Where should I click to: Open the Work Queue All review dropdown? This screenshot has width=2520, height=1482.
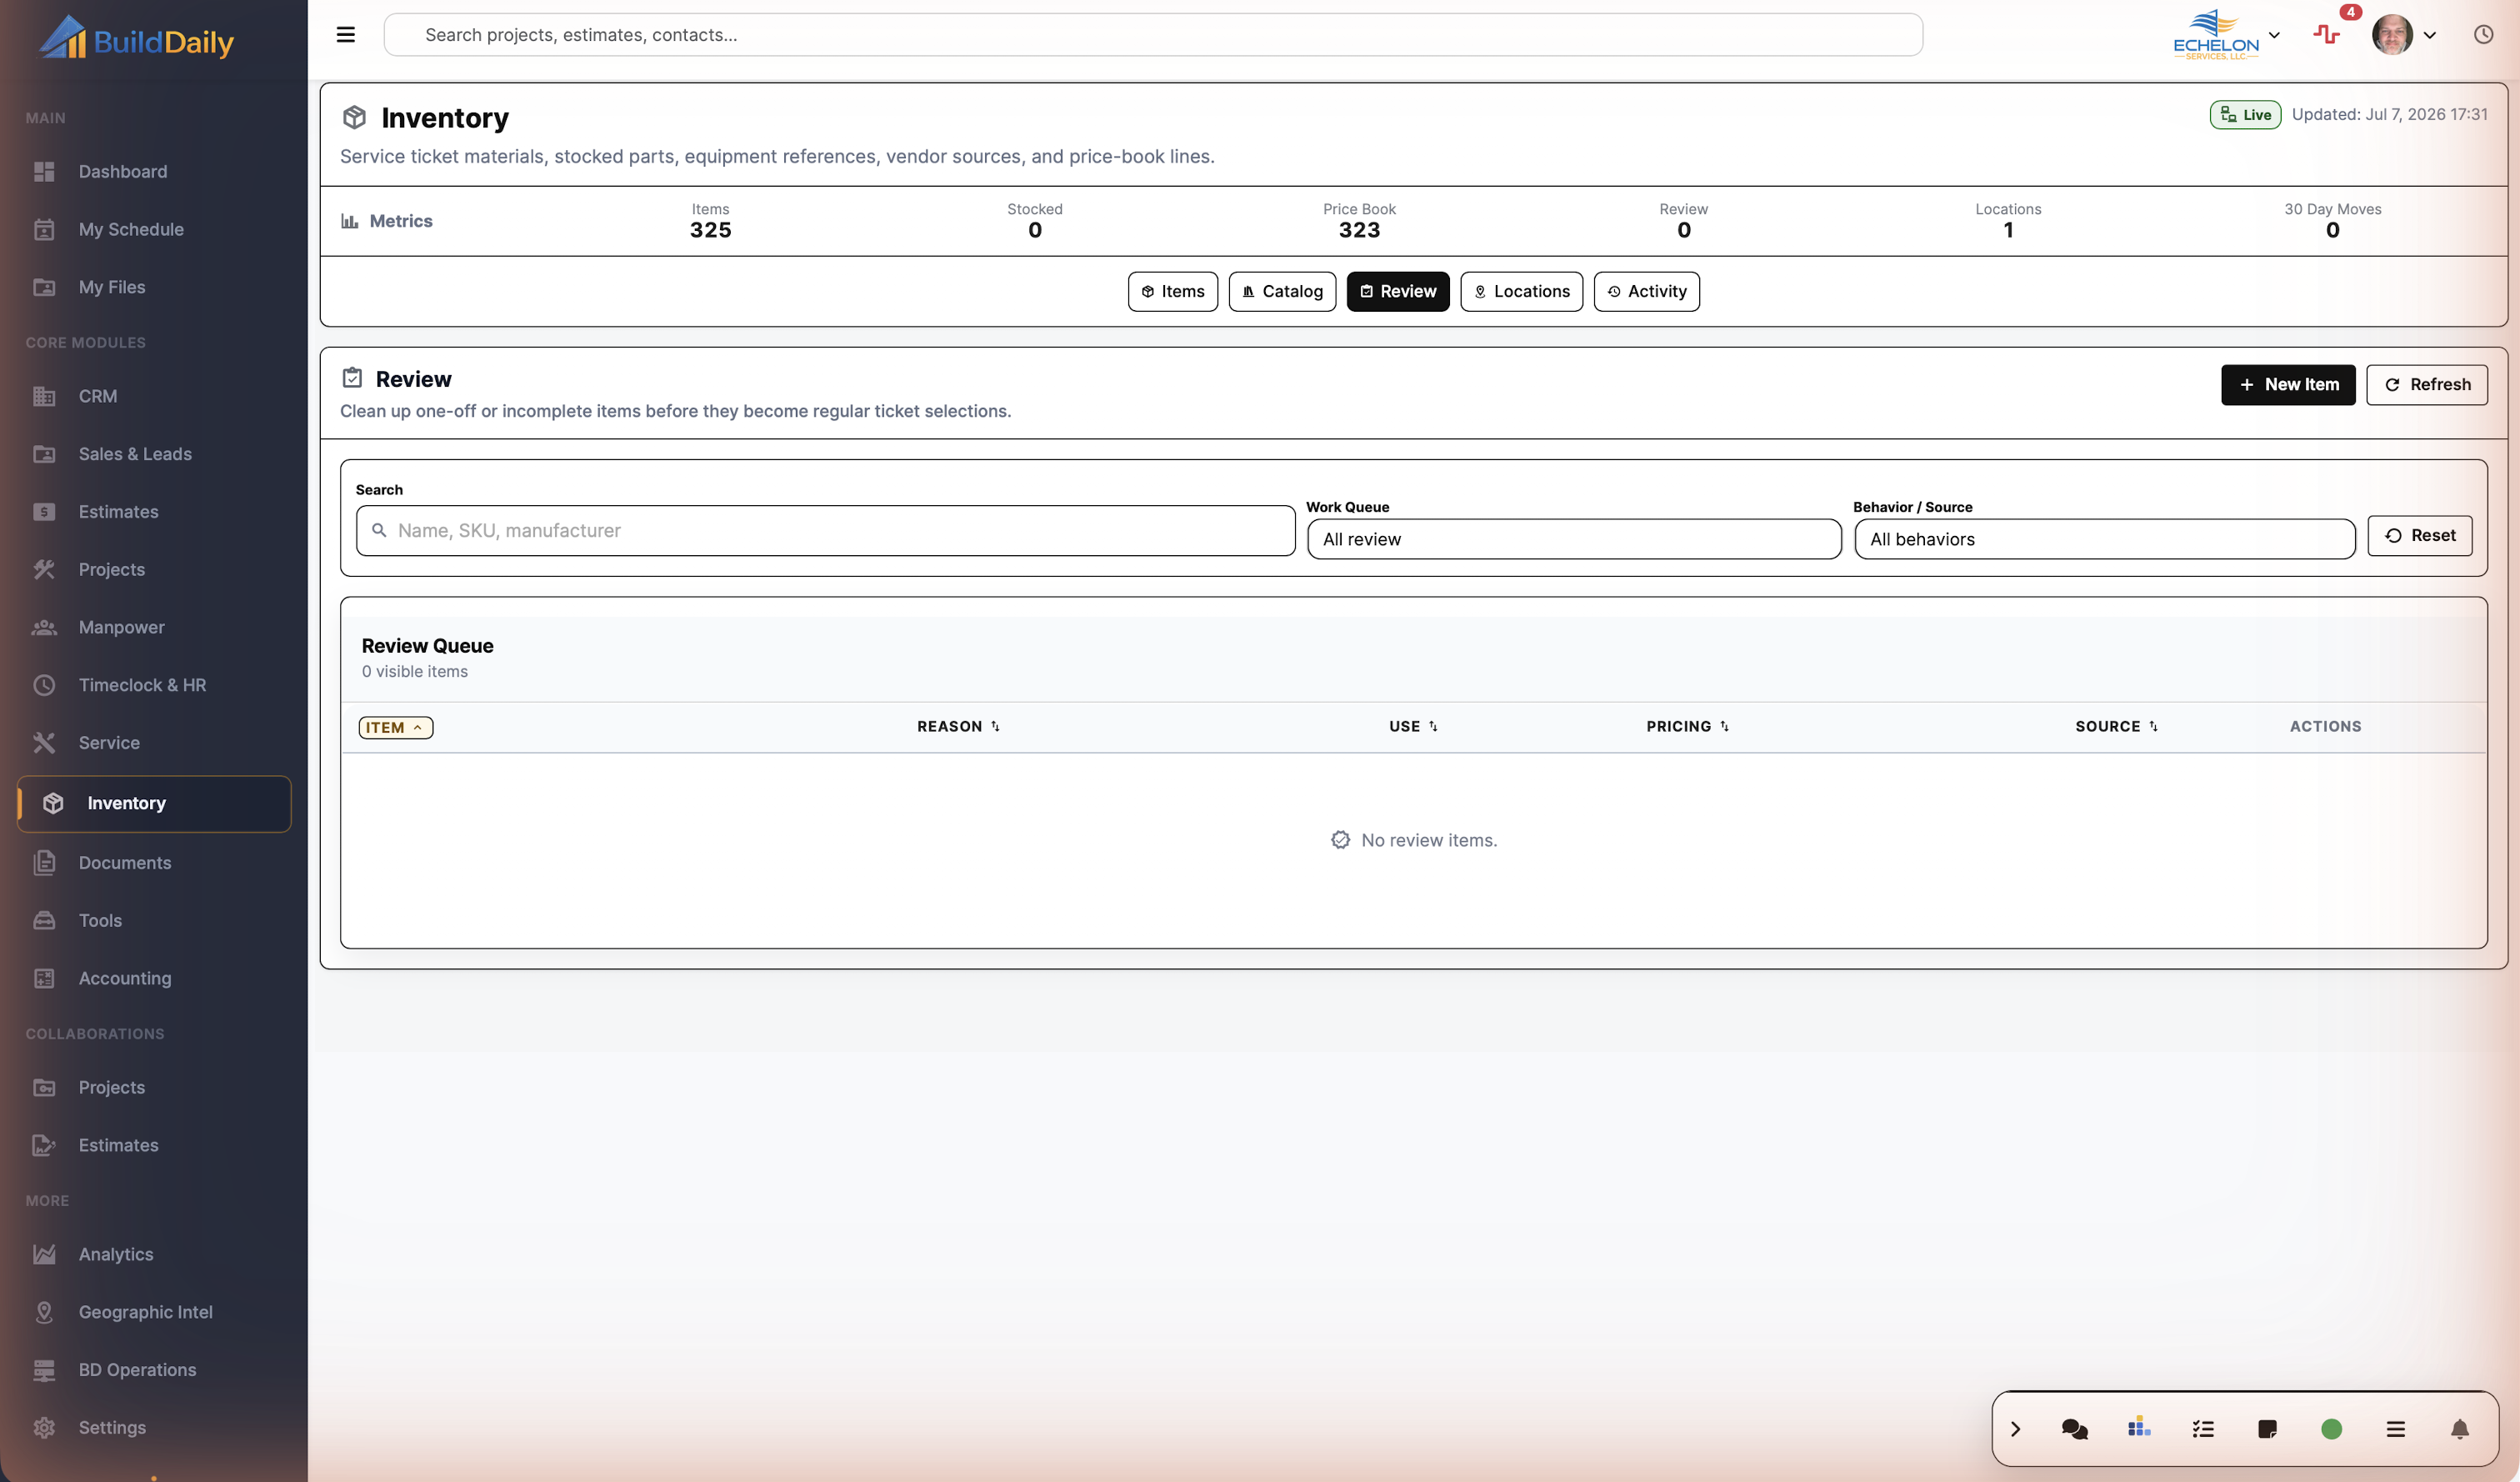[1574, 540]
